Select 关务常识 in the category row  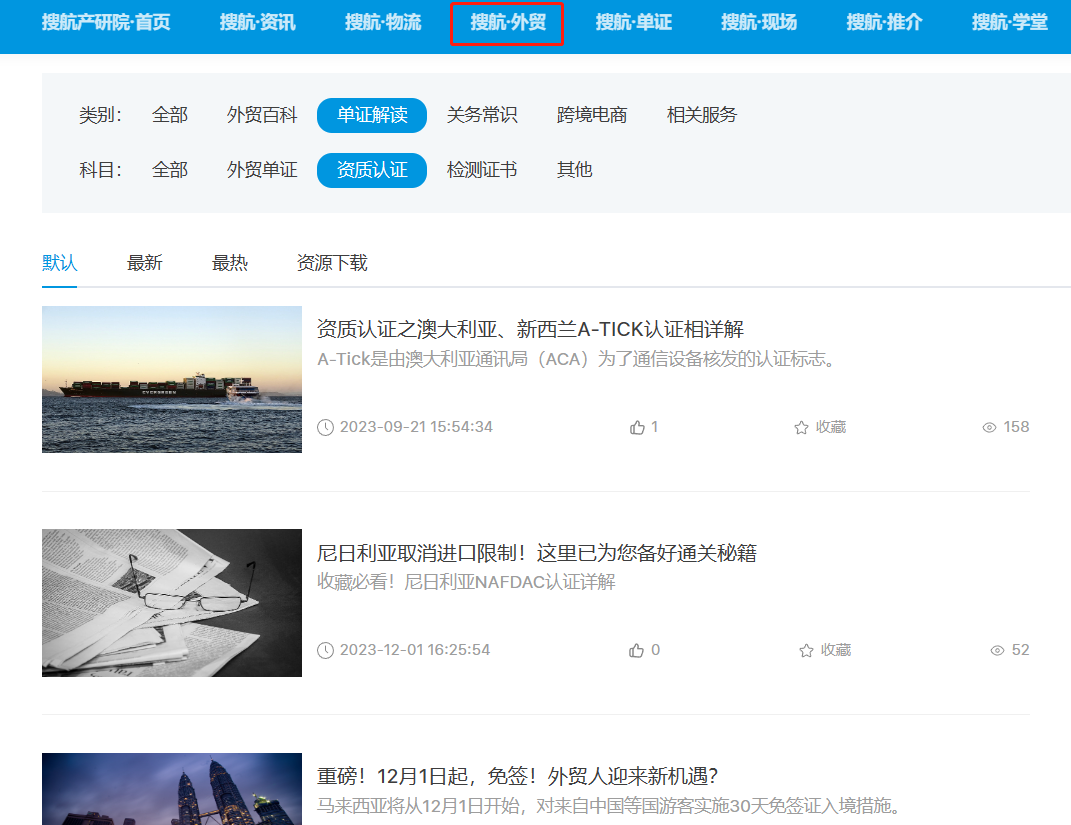pos(482,116)
